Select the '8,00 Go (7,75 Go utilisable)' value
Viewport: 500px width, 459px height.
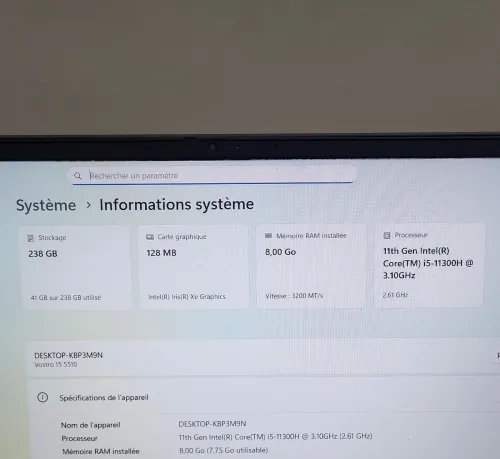(224, 450)
